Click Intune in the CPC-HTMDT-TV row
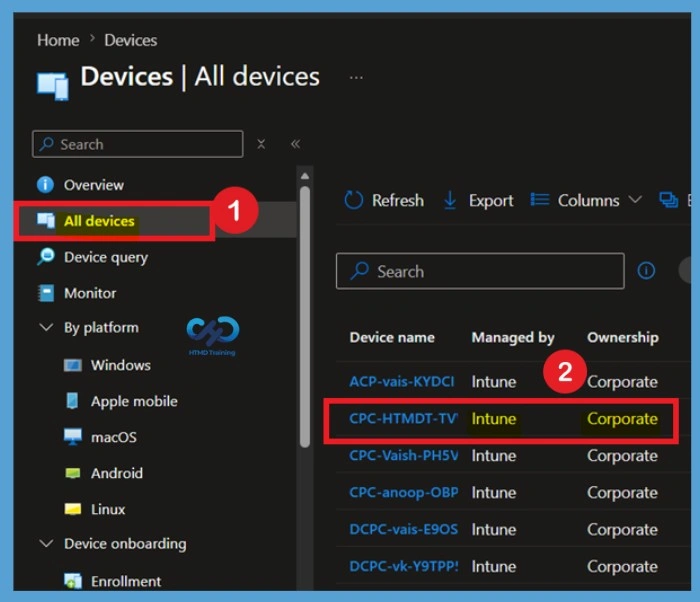This screenshot has width=700, height=602. click(x=493, y=419)
